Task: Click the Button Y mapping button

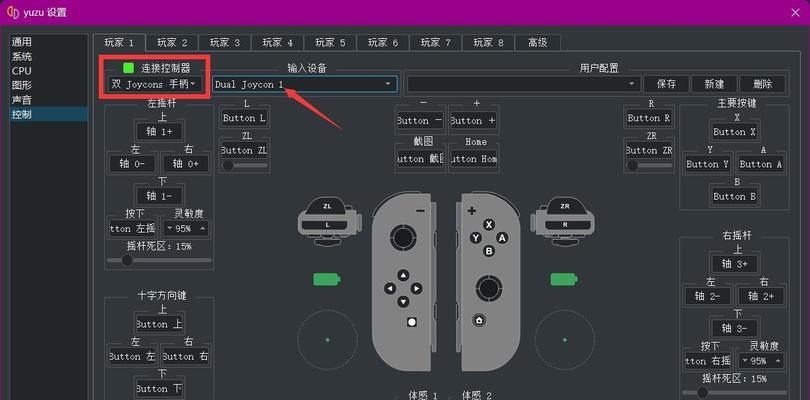Action: [707, 164]
